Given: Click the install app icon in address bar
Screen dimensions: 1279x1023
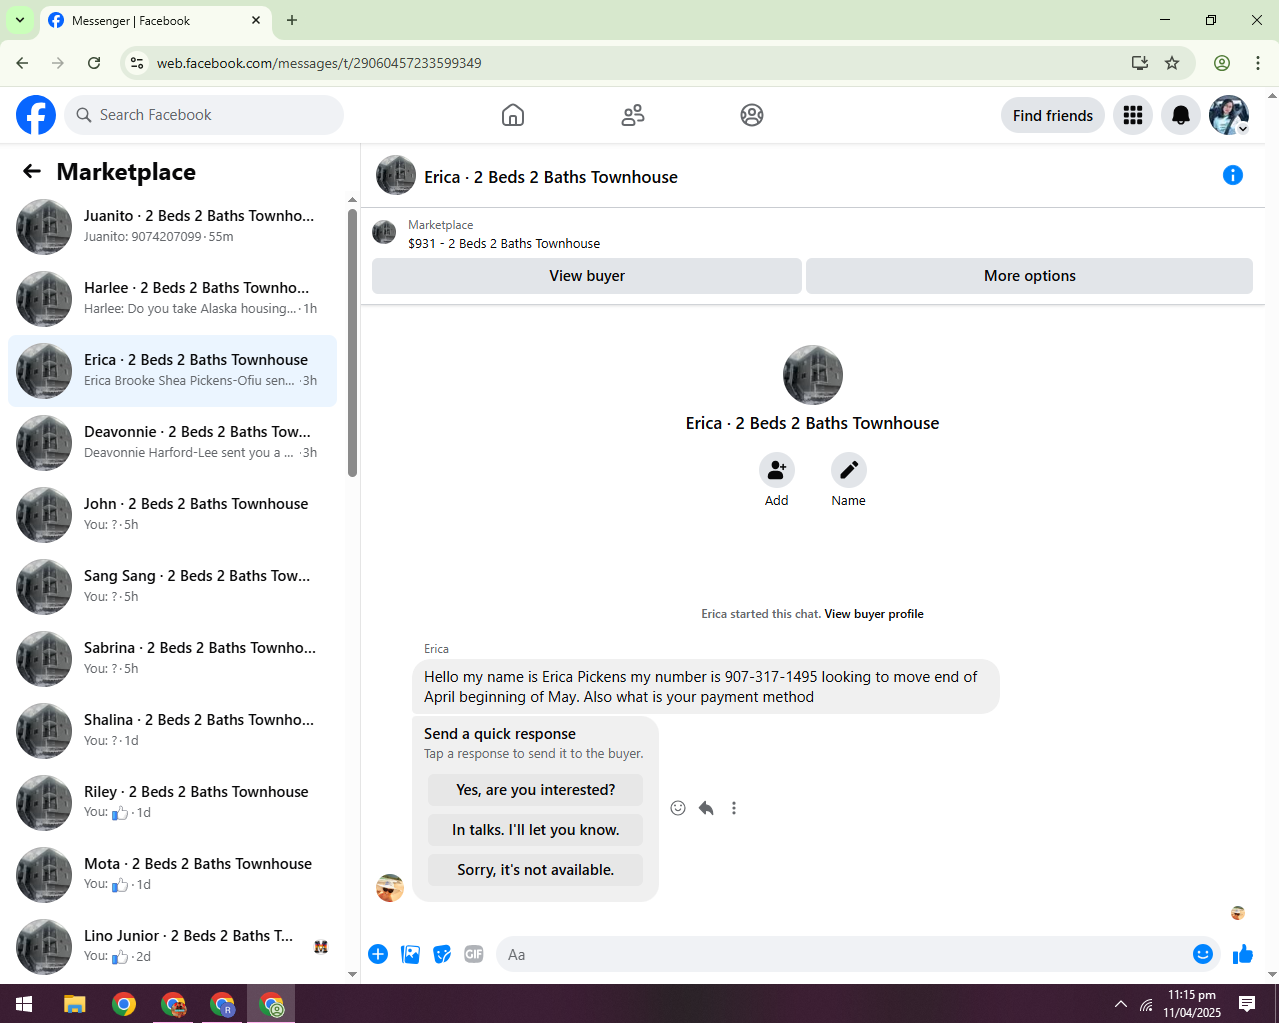Looking at the screenshot, I should click(x=1140, y=63).
